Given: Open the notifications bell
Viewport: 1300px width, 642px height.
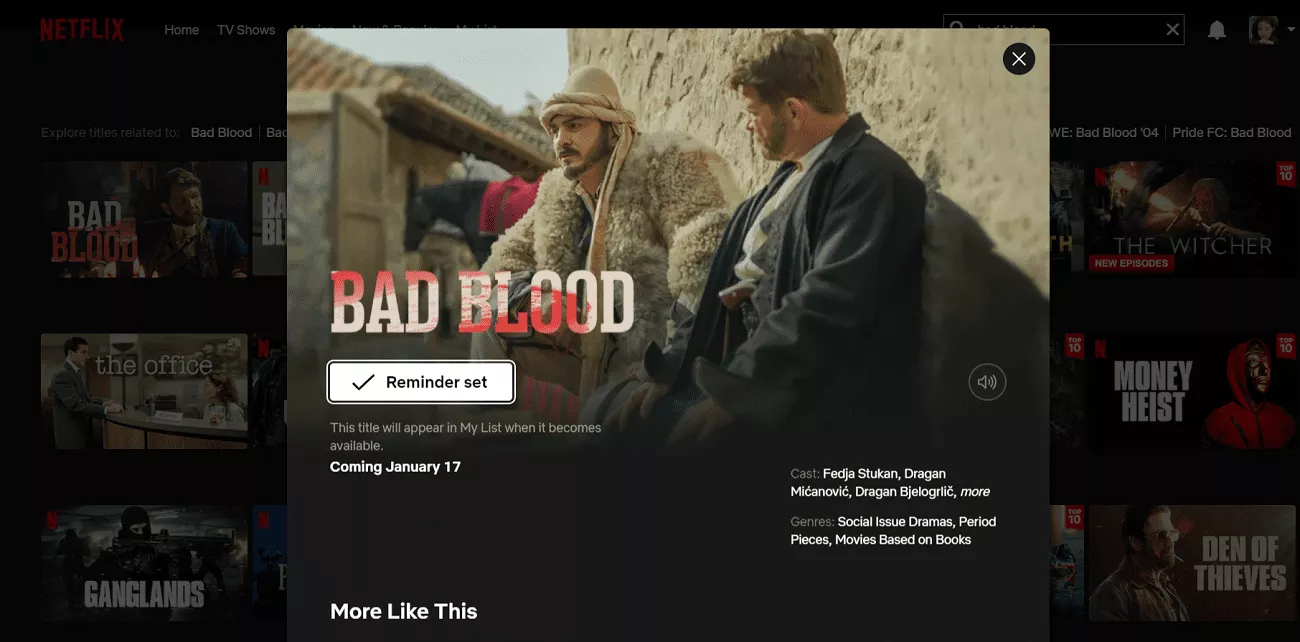Looking at the screenshot, I should 1217,30.
